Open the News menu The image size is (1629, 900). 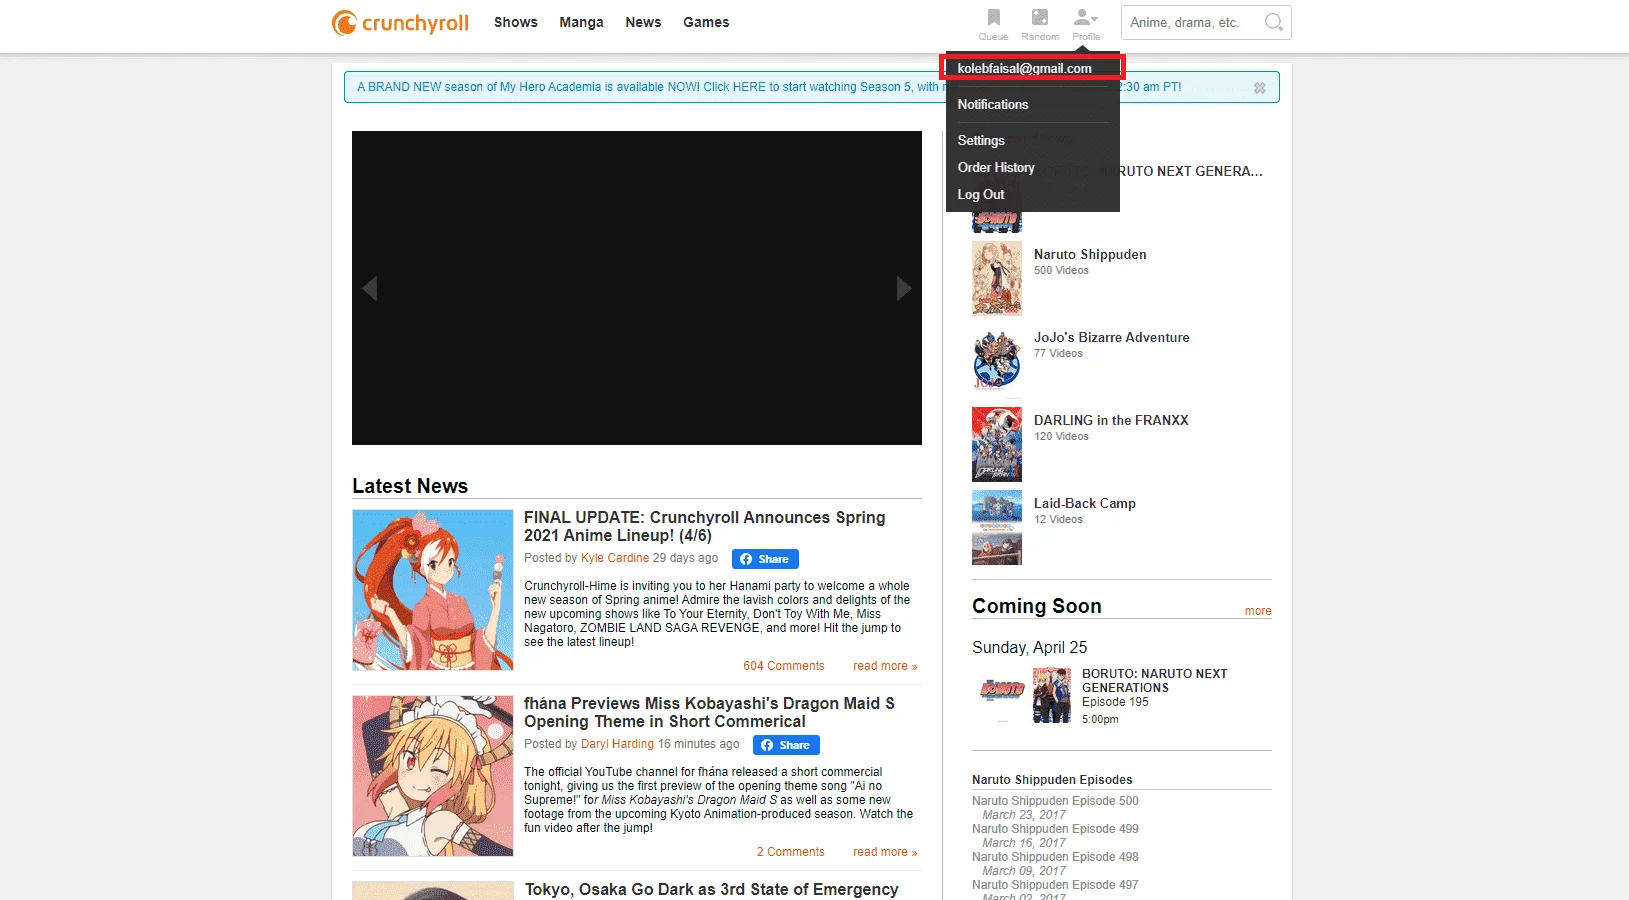pos(643,22)
